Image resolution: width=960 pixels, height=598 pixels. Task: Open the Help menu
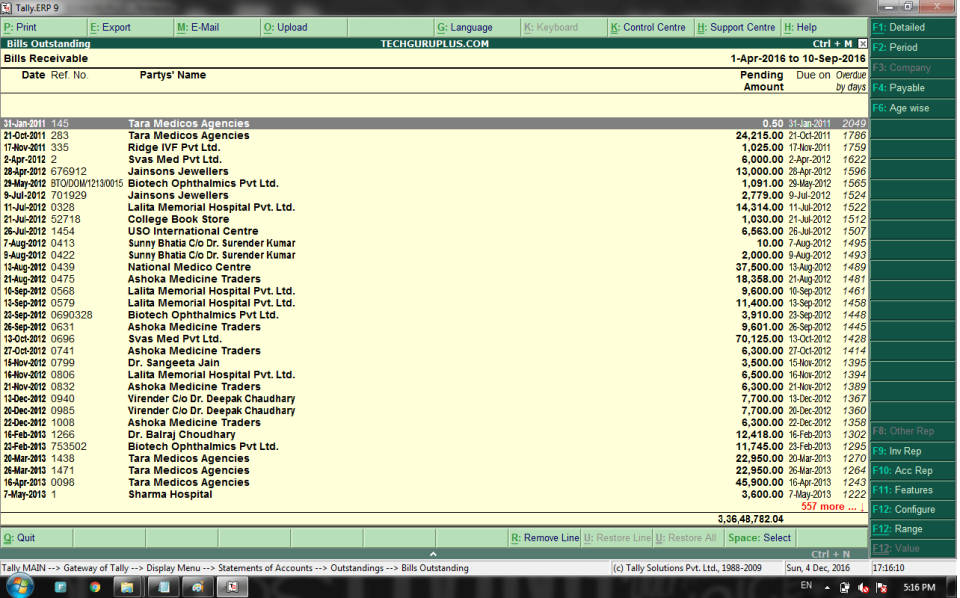[825, 28]
